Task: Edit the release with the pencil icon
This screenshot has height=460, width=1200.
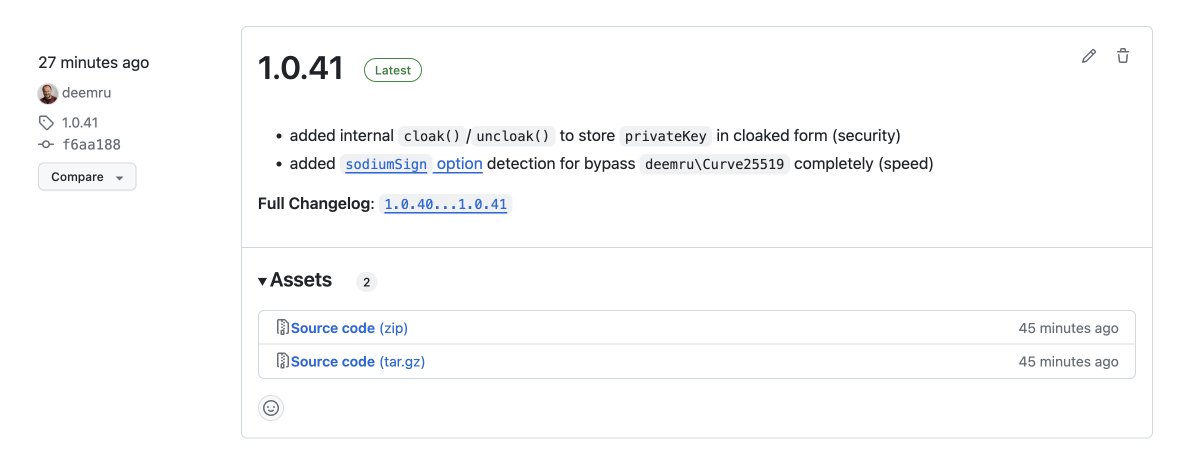Action: (1089, 56)
